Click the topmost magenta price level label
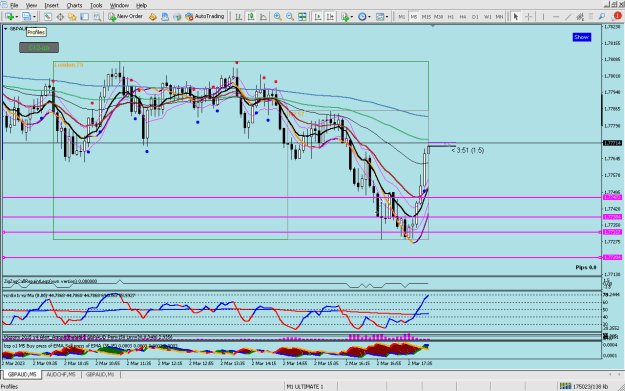The height and width of the screenshot is (391, 625). [613, 198]
